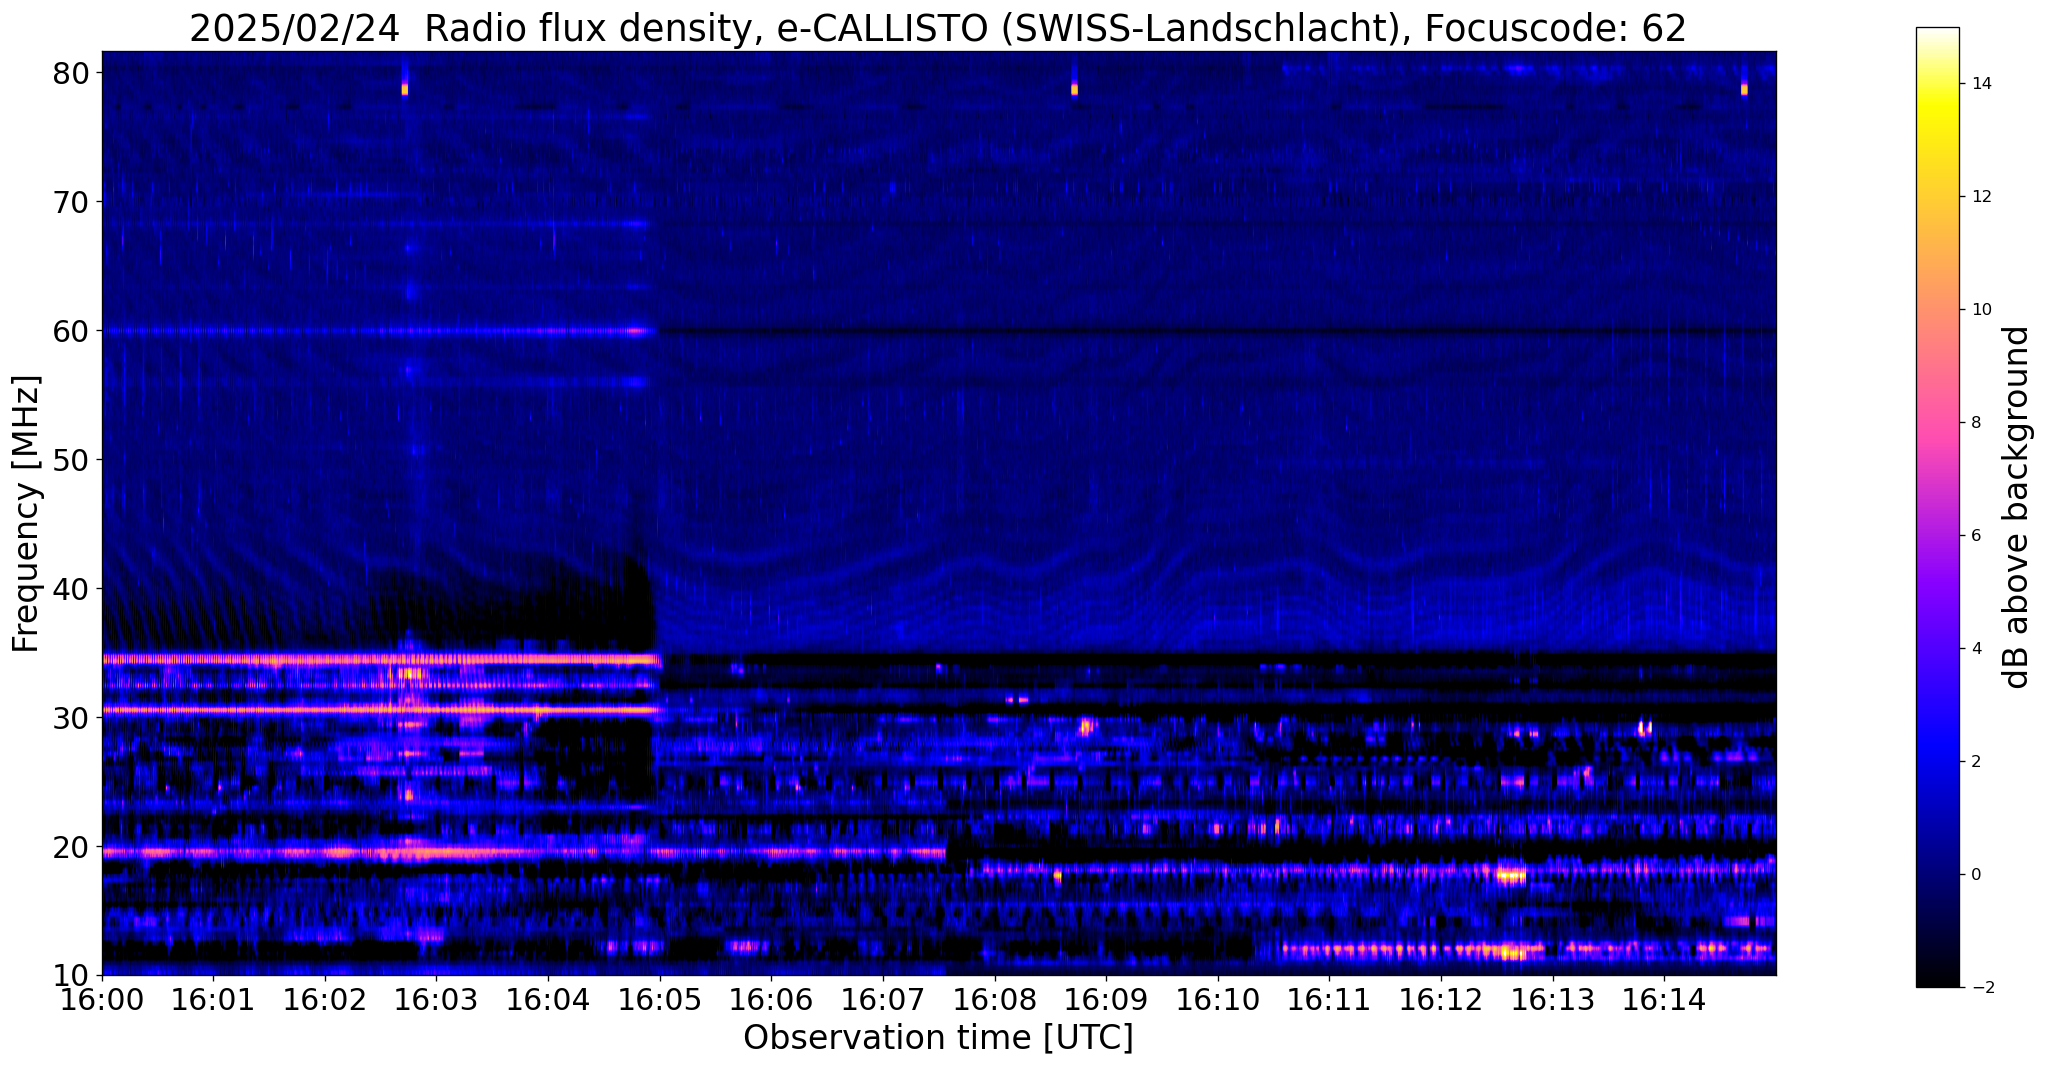The height and width of the screenshot is (1067, 2047).
Task: Click the 16:04 time tick label
Action: tap(548, 998)
